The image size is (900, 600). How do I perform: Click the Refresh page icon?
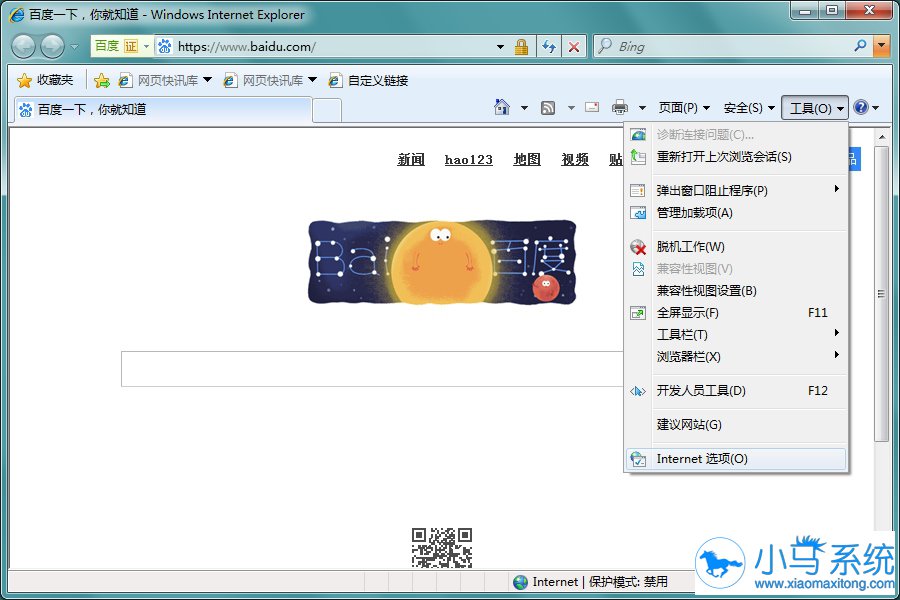[x=549, y=47]
